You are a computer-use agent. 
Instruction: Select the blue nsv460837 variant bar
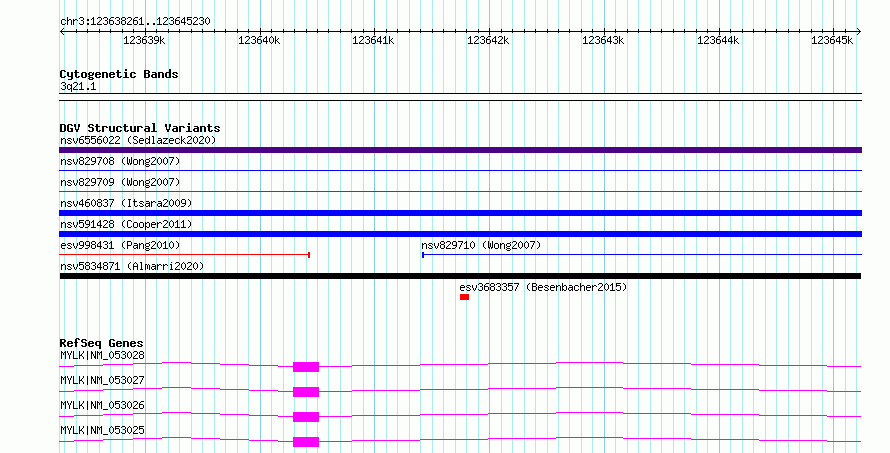tap(460, 213)
